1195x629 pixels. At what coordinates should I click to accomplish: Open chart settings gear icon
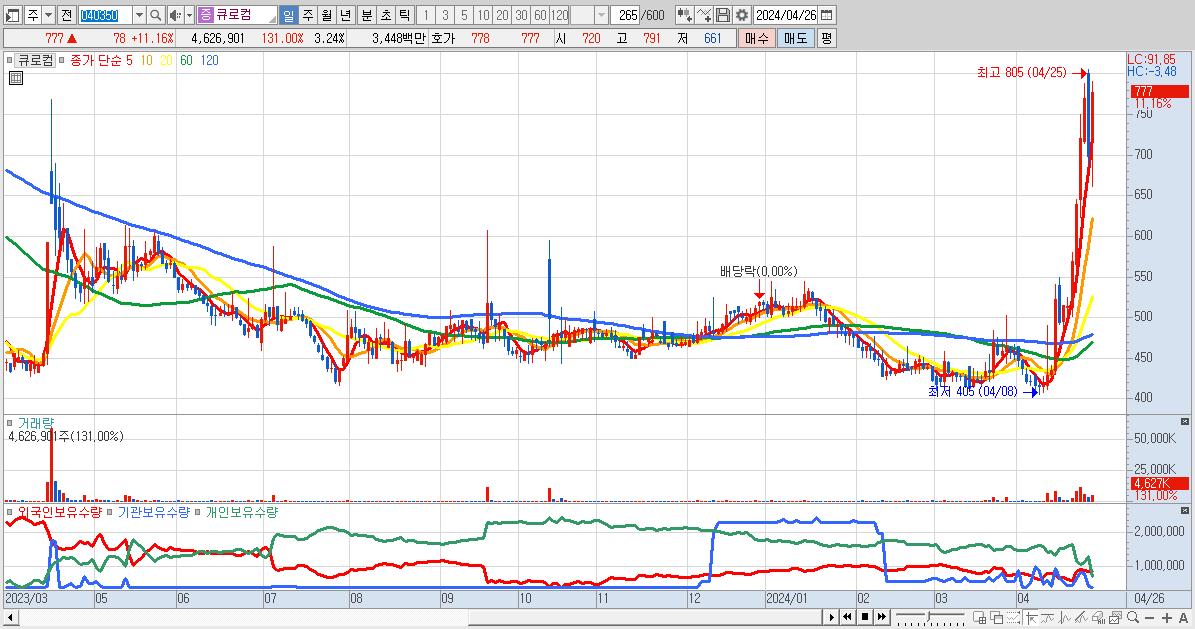click(x=741, y=15)
